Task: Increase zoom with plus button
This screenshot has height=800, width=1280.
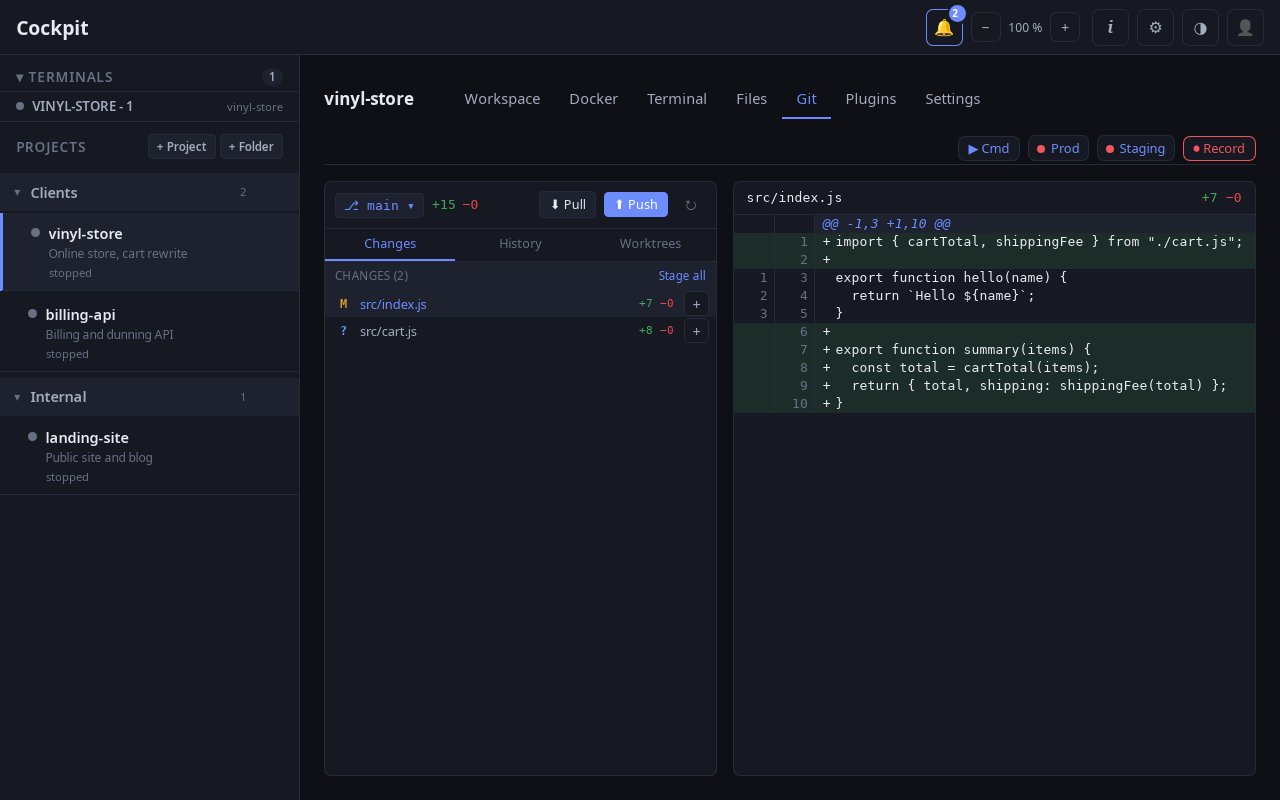Action: pyautogui.click(x=1065, y=27)
